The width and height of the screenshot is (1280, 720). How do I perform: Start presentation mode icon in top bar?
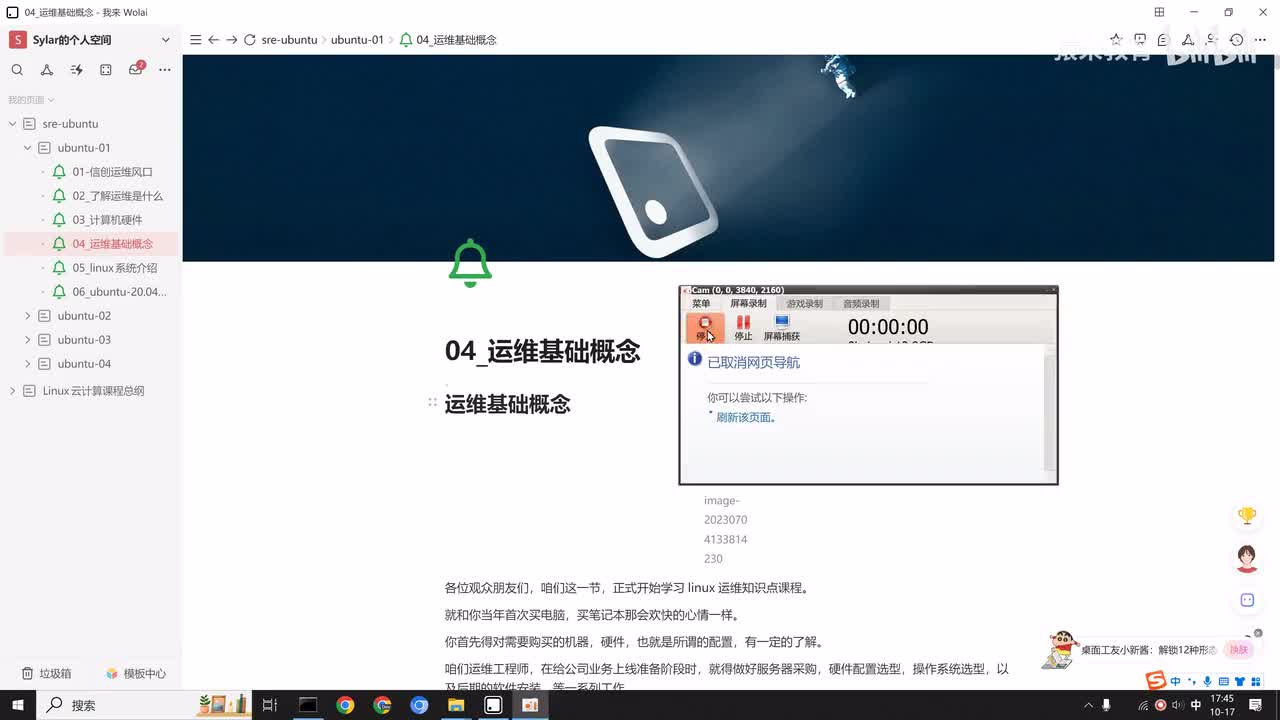tap(1140, 40)
